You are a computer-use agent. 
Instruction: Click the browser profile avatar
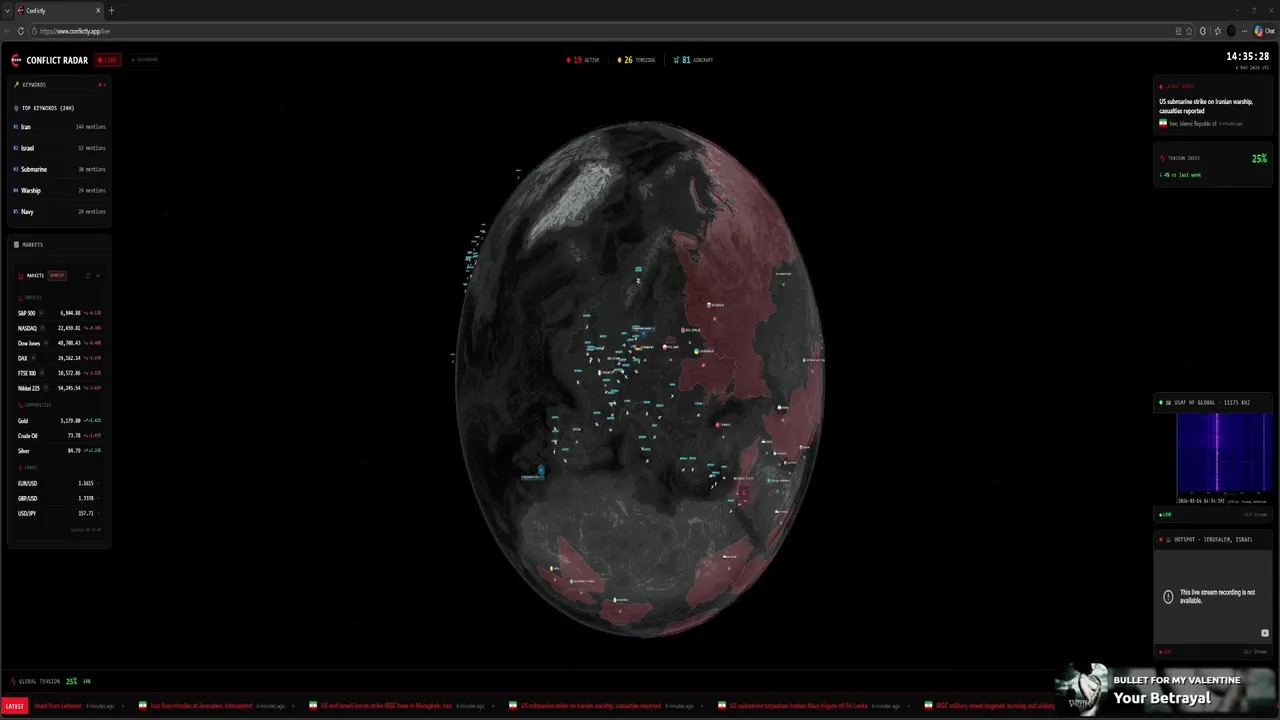click(1231, 31)
